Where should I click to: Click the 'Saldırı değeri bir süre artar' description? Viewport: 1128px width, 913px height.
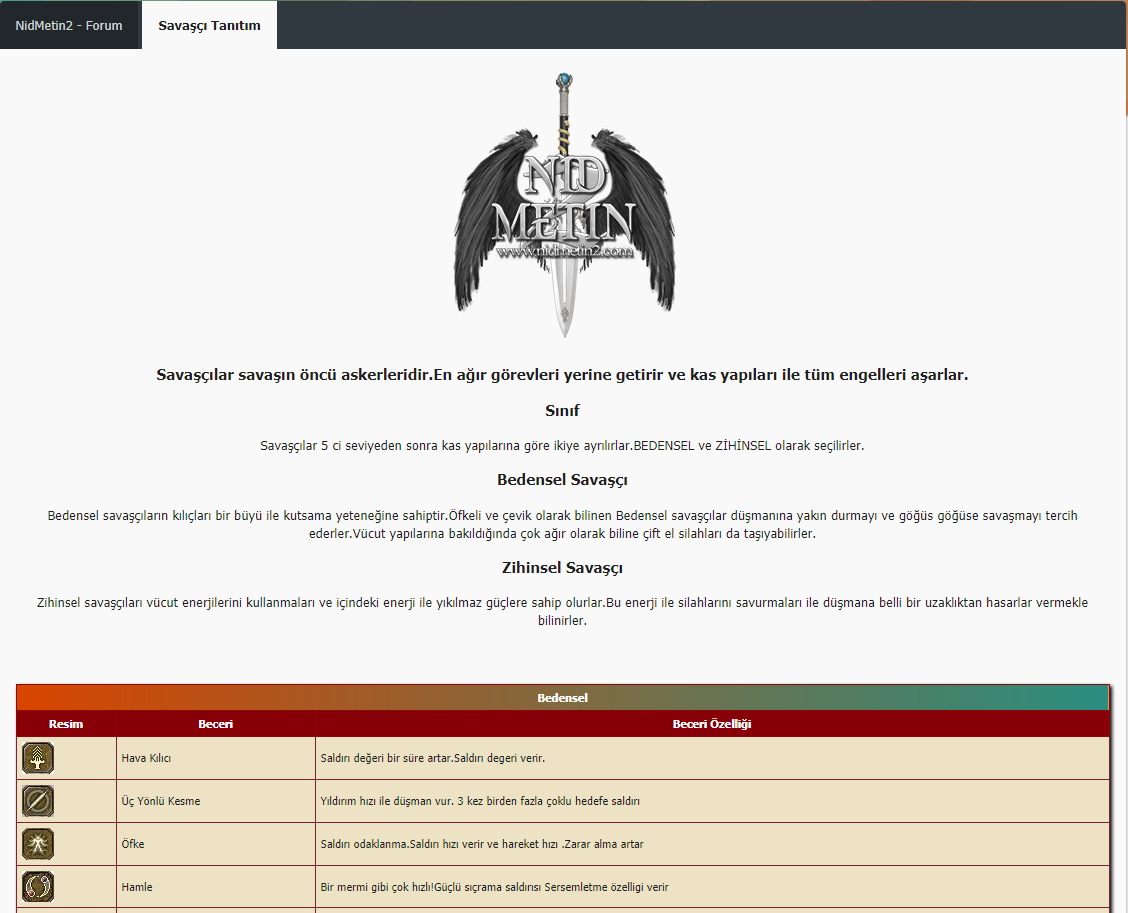(x=712, y=758)
